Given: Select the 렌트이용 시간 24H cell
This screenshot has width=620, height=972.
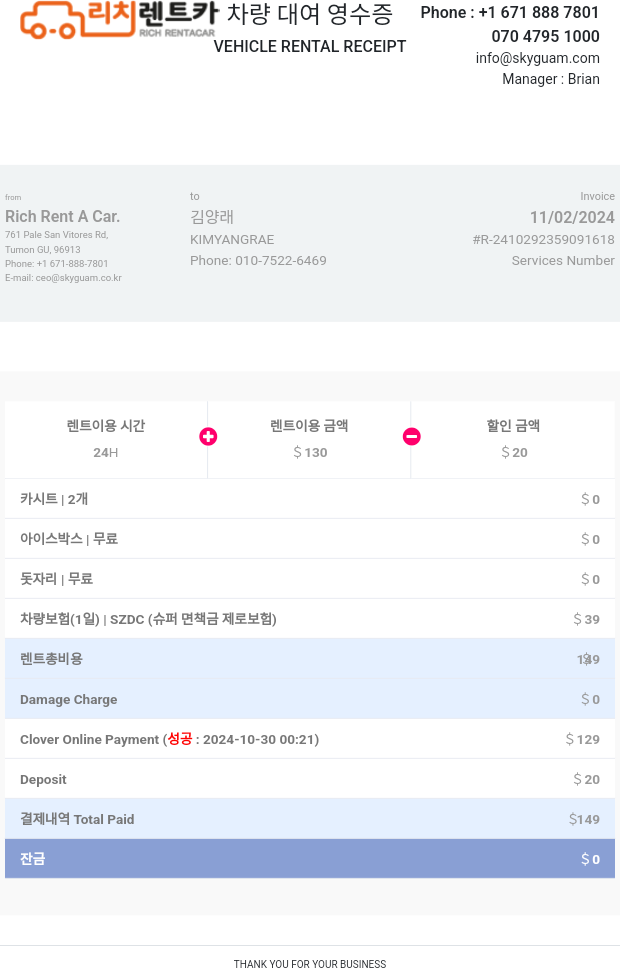Looking at the screenshot, I should click(106, 439).
